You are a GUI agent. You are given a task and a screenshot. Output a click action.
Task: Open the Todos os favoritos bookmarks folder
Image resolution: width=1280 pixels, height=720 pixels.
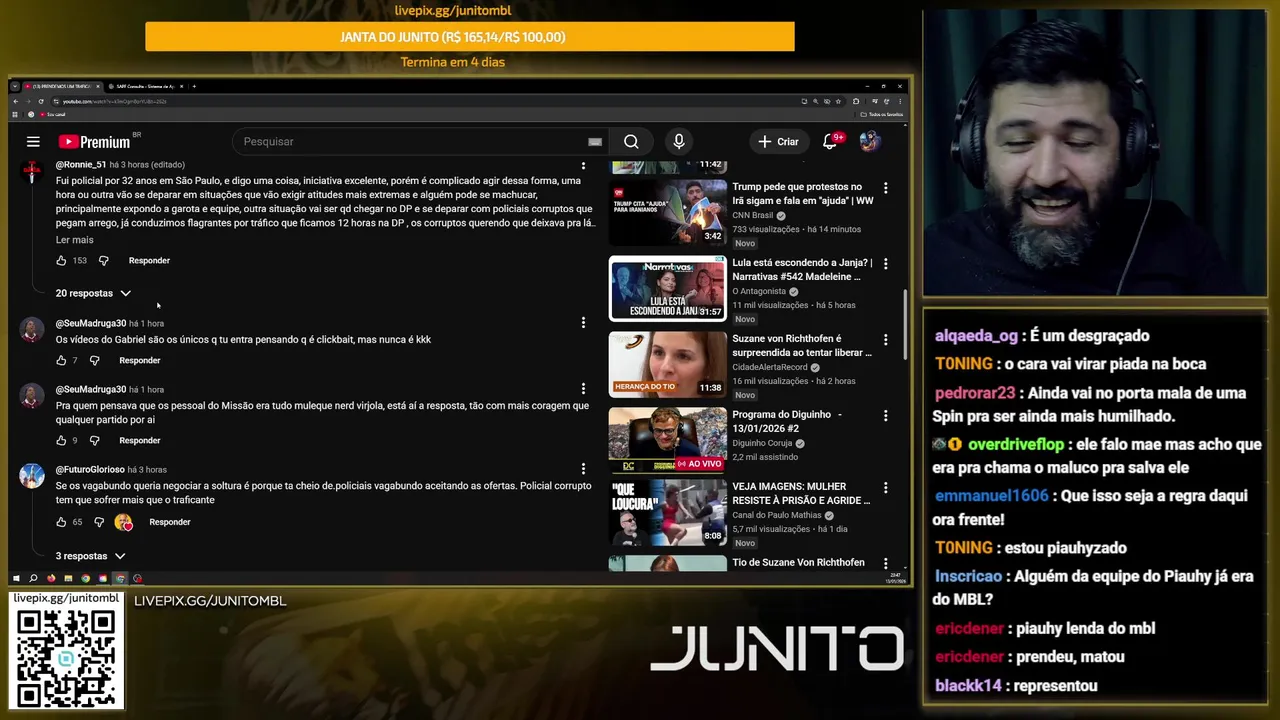882,114
